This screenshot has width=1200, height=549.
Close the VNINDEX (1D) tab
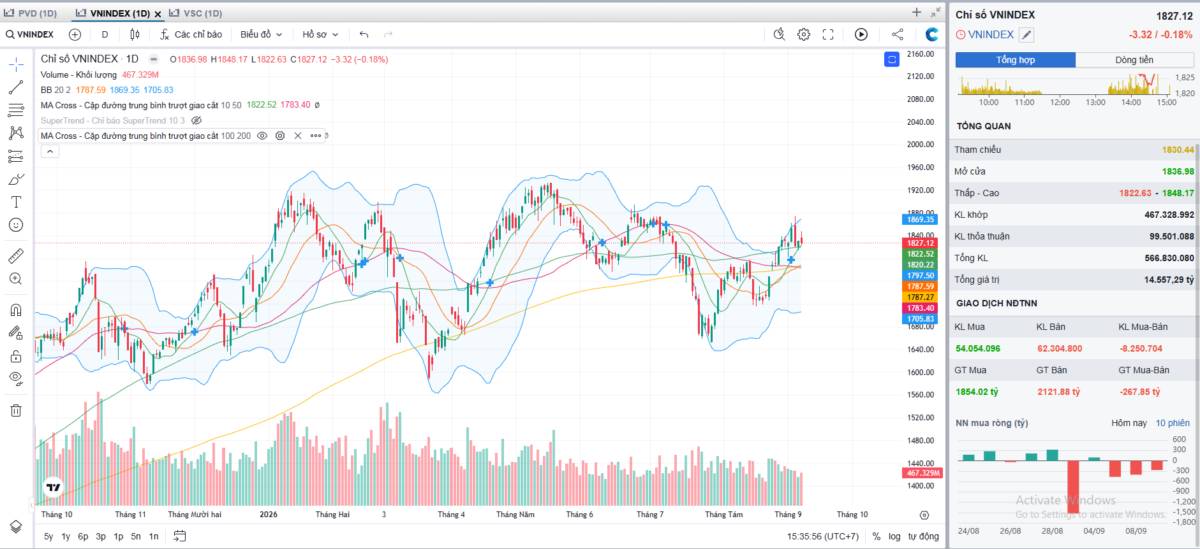(159, 13)
